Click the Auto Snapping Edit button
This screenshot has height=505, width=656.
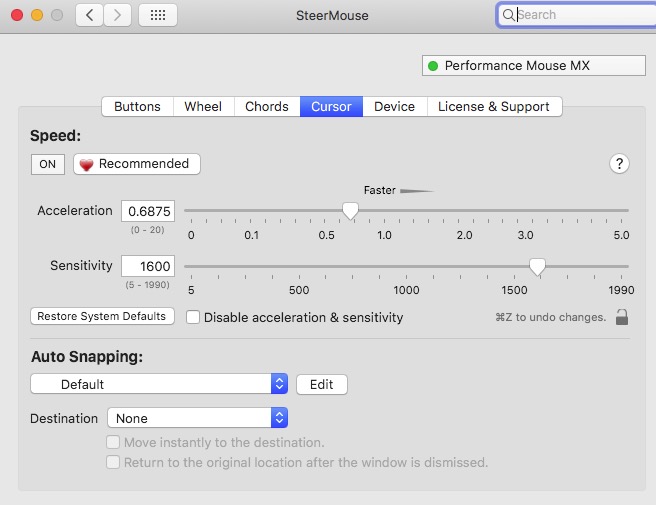tap(322, 385)
